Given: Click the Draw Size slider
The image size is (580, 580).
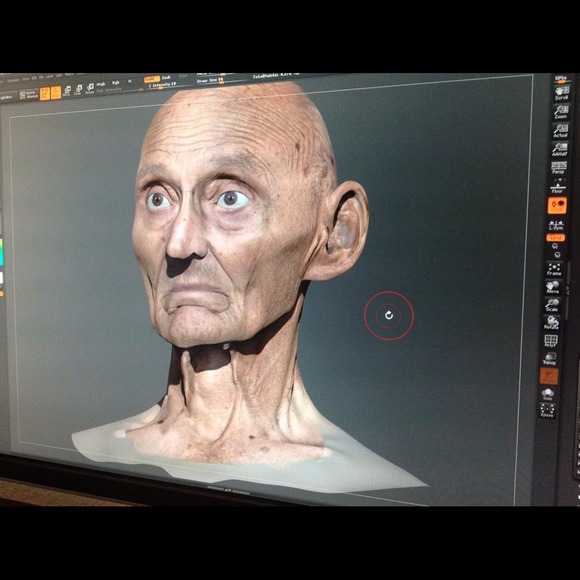Looking at the screenshot, I should (x=210, y=80).
